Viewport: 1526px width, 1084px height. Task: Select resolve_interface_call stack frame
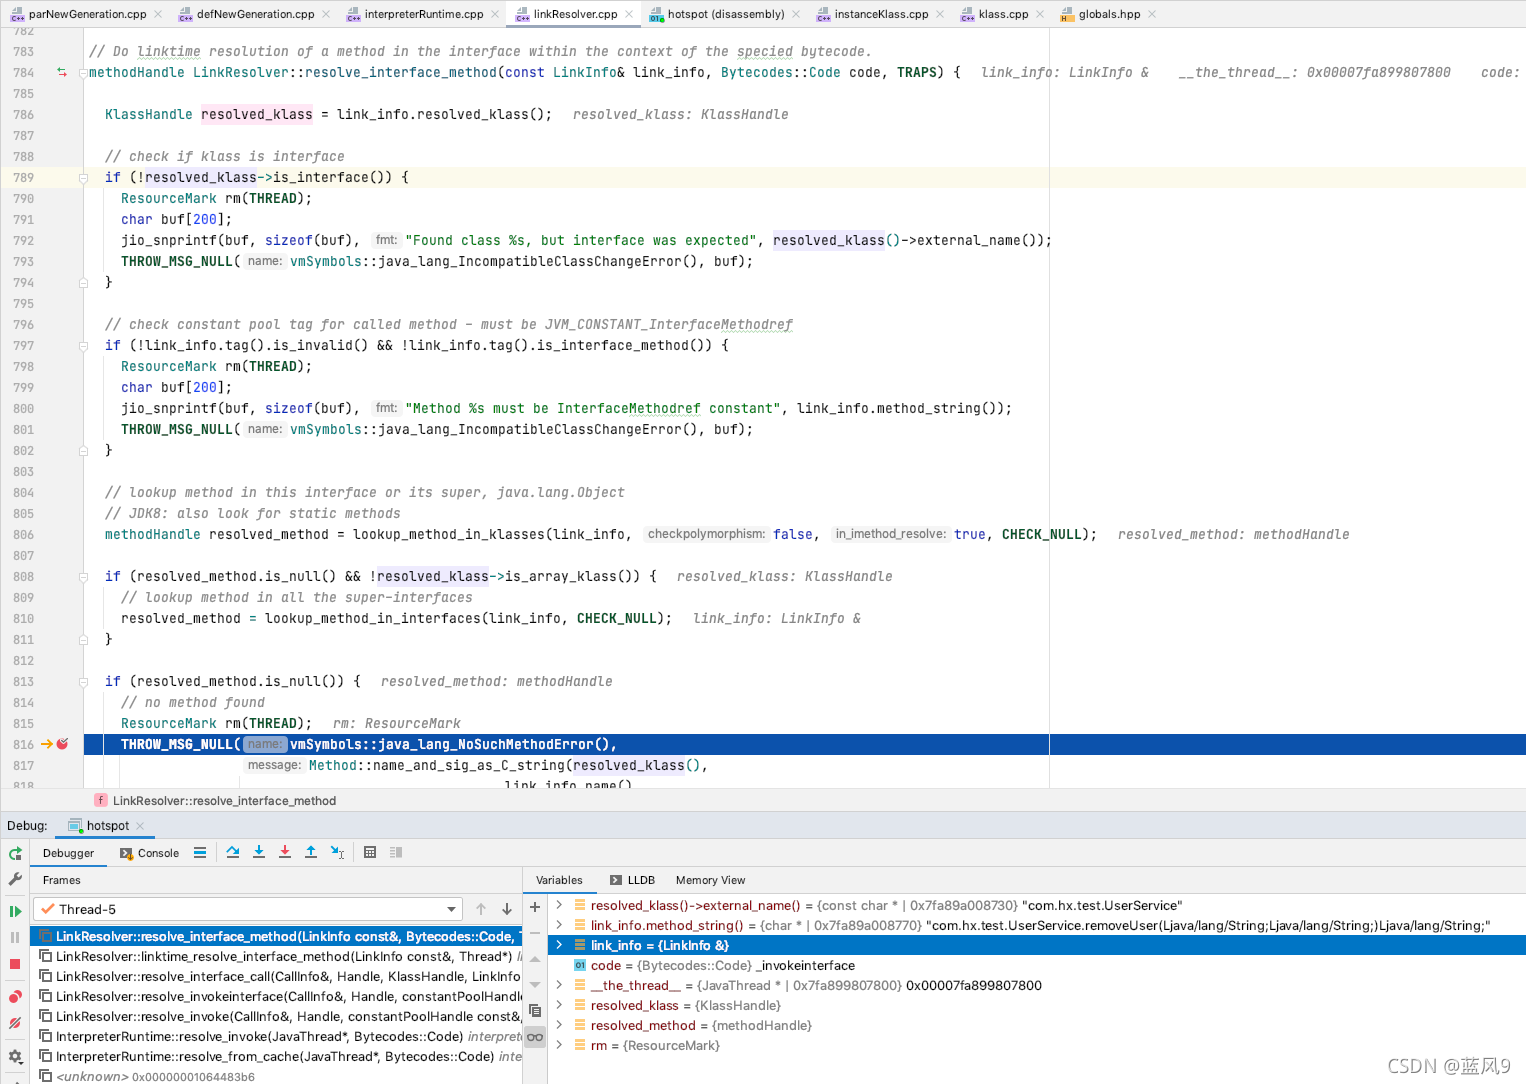pos(277,976)
